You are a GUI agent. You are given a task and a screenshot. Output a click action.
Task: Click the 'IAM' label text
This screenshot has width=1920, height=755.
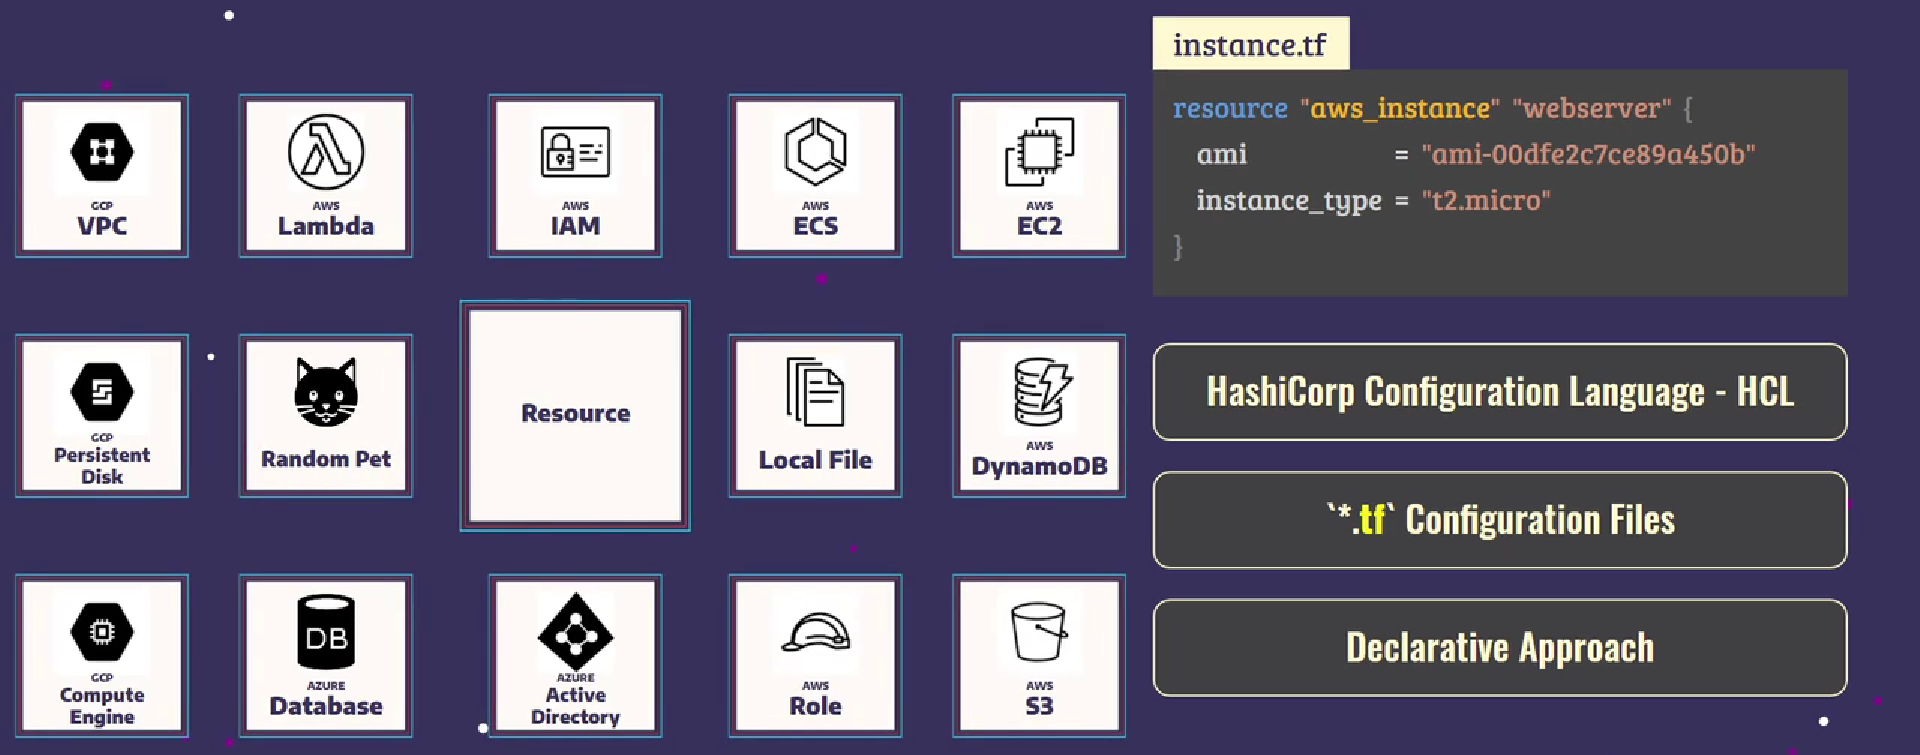575,226
